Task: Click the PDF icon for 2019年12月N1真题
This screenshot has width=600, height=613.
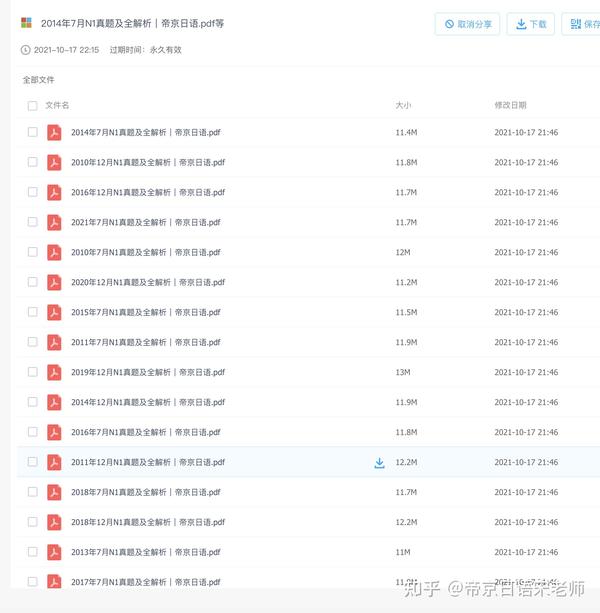Action: tap(54, 372)
